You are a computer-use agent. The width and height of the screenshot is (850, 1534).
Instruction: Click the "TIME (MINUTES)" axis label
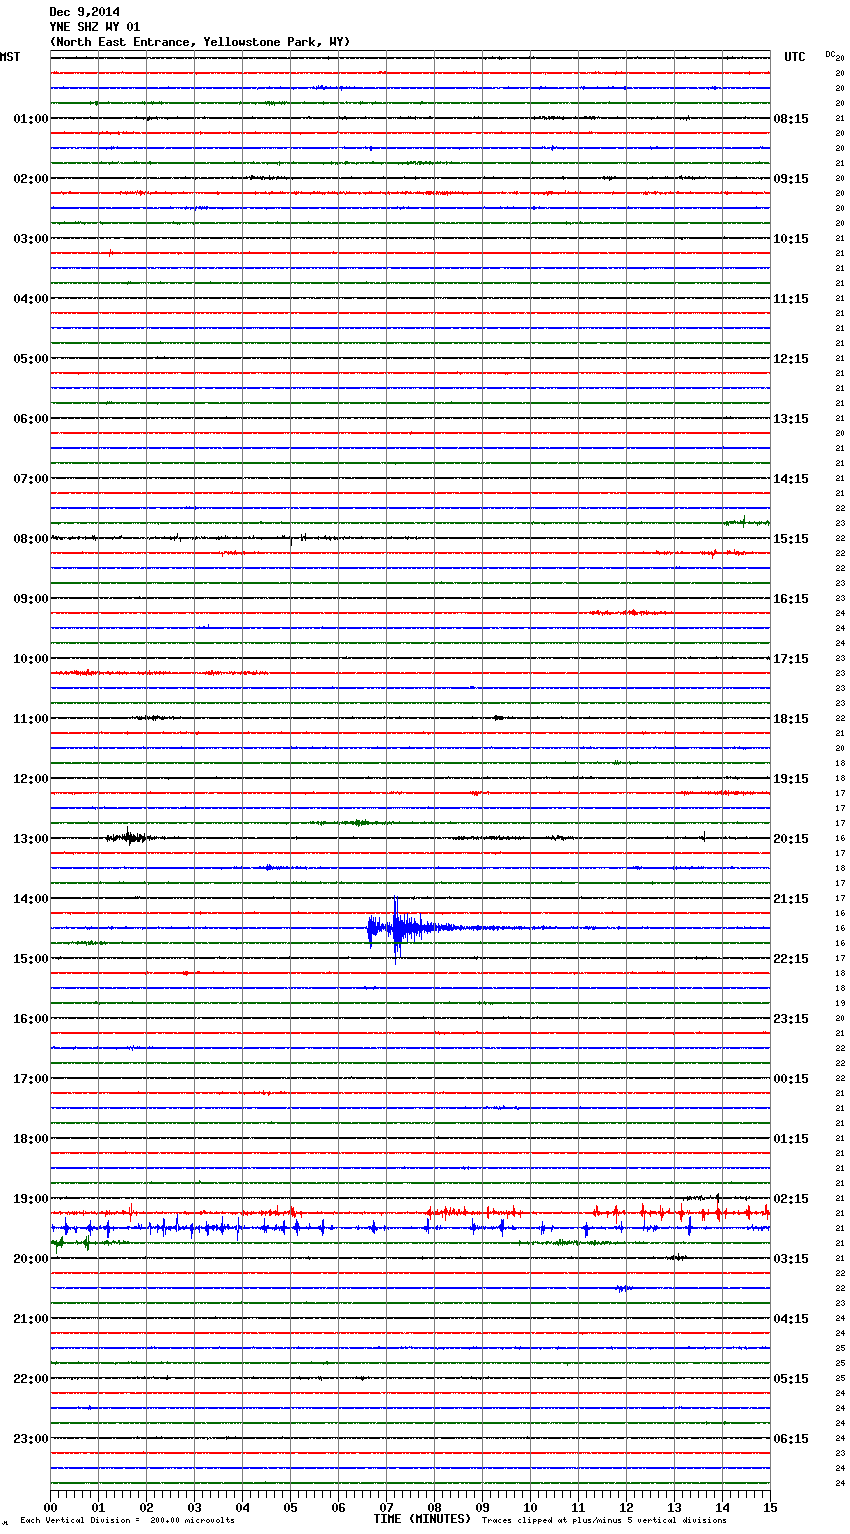coord(422,1519)
